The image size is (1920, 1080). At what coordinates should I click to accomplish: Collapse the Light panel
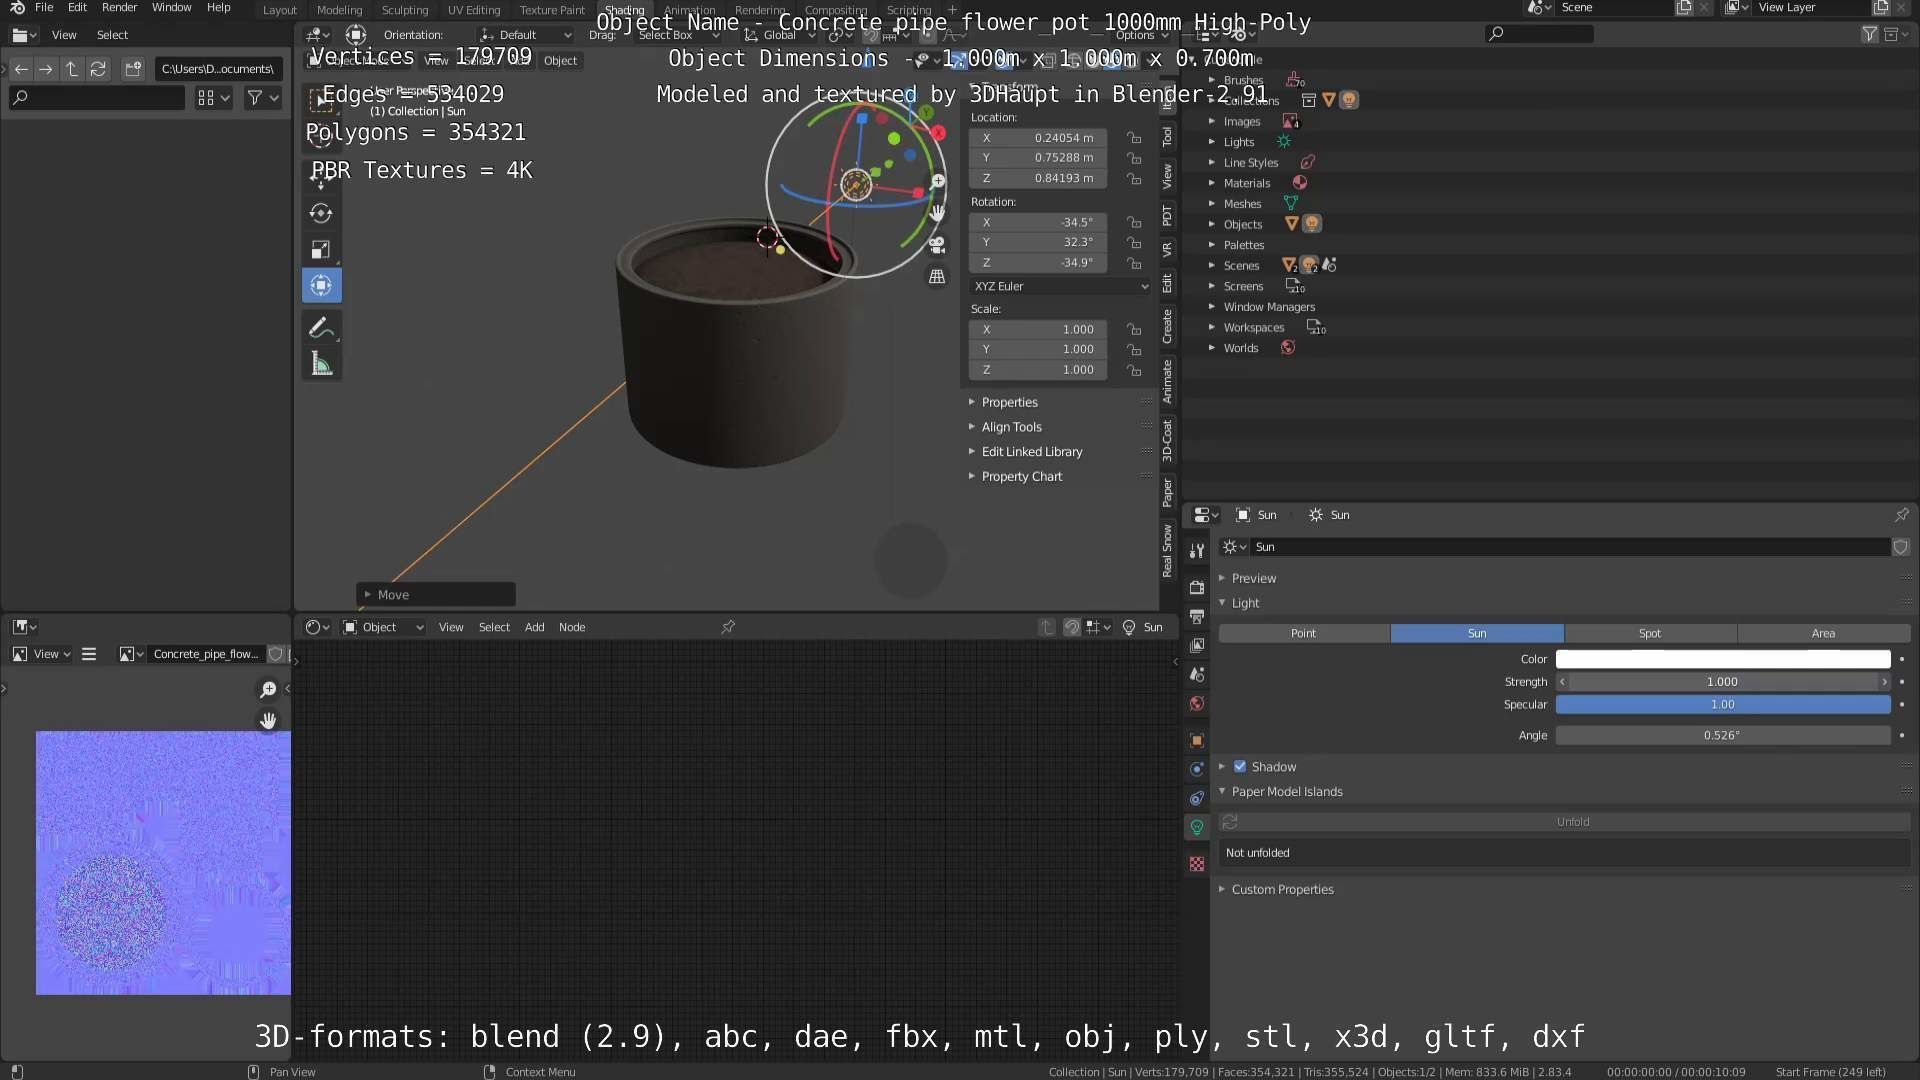pos(1245,603)
